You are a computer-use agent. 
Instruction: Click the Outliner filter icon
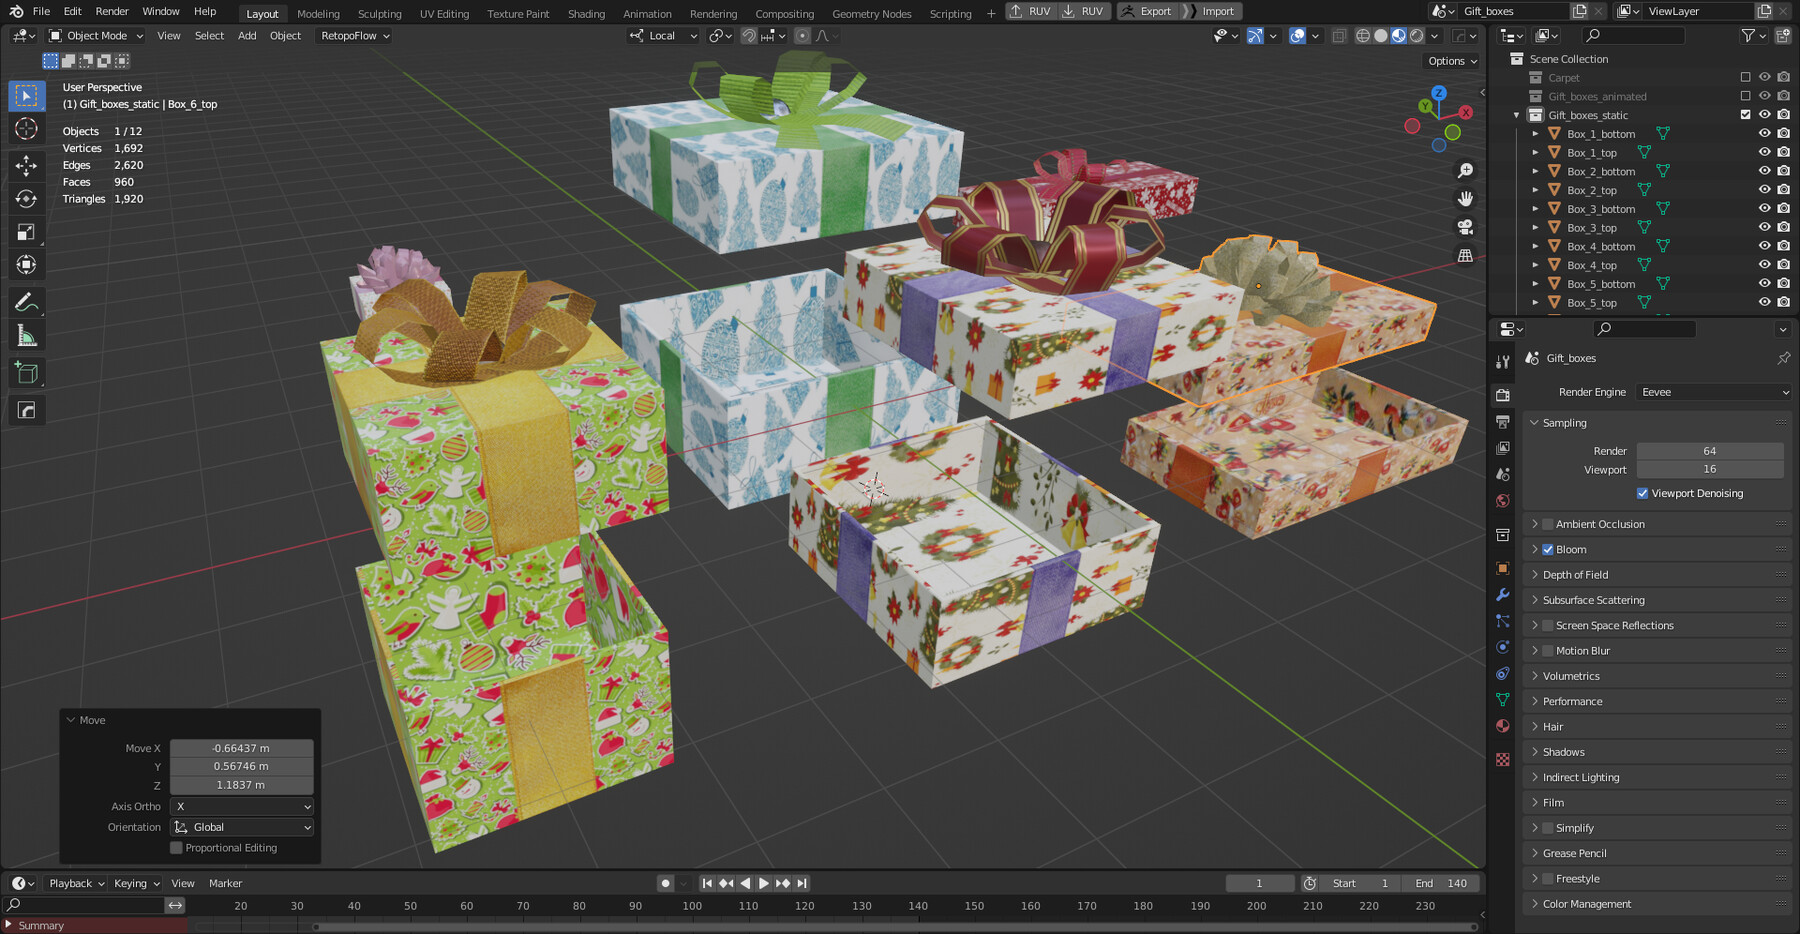click(x=1748, y=35)
